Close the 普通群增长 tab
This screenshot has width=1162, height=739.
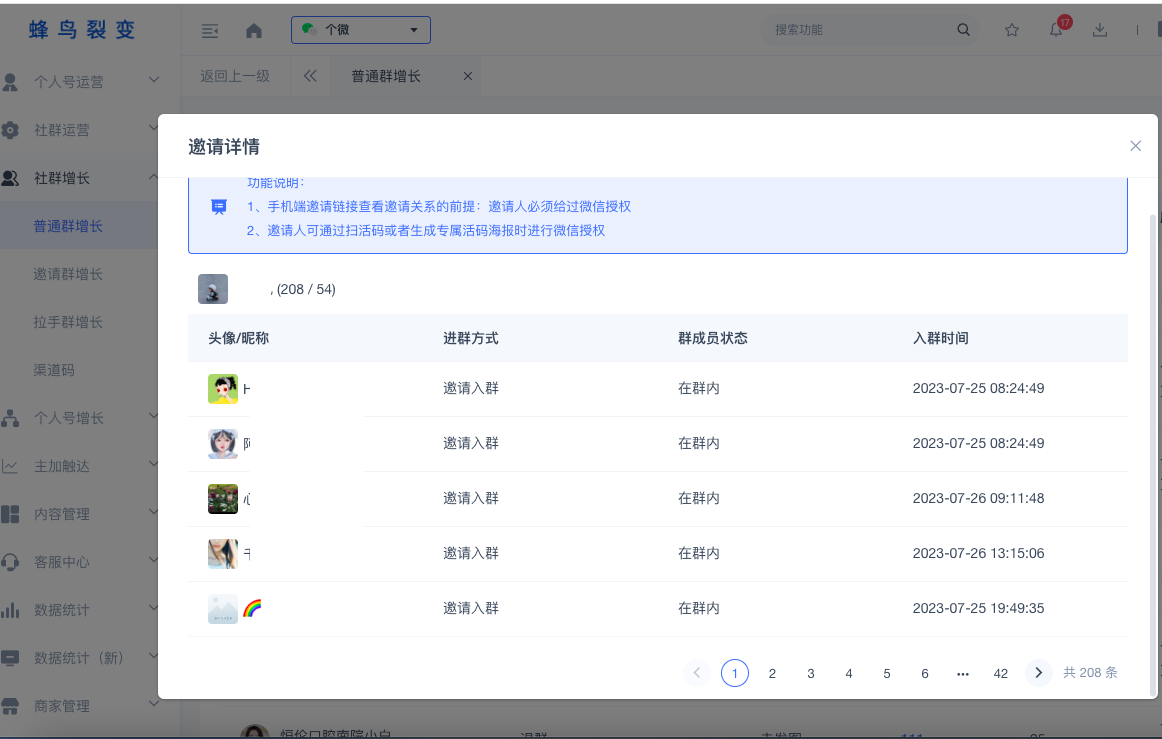click(467, 76)
